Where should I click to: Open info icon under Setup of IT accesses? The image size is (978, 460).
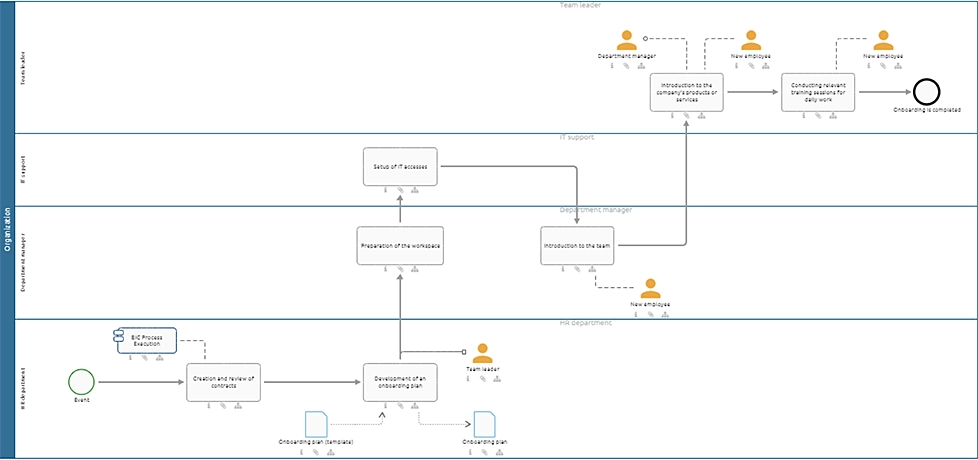click(x=385, y=189)
